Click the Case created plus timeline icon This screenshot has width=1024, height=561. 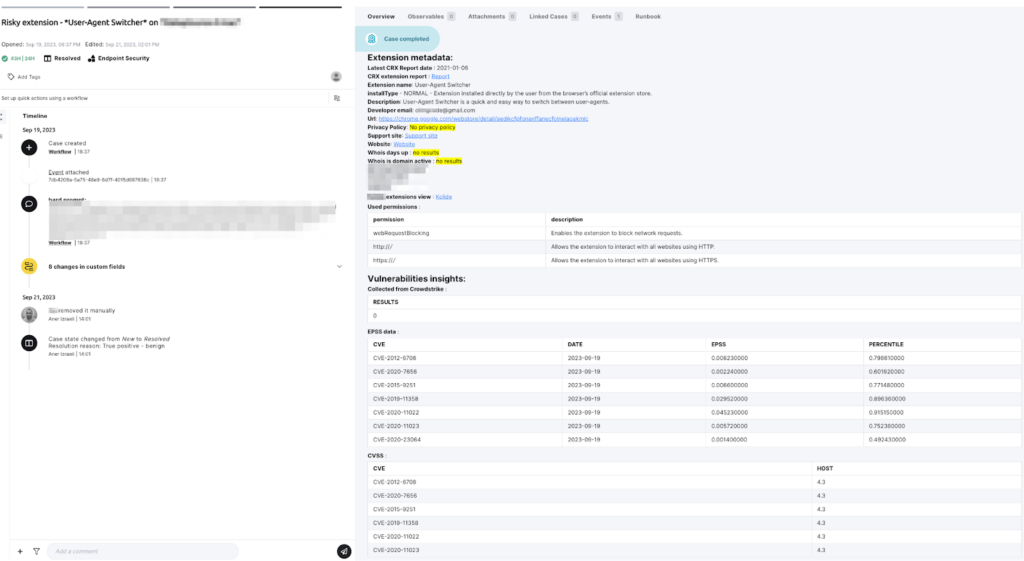click(x=29, y=147)
